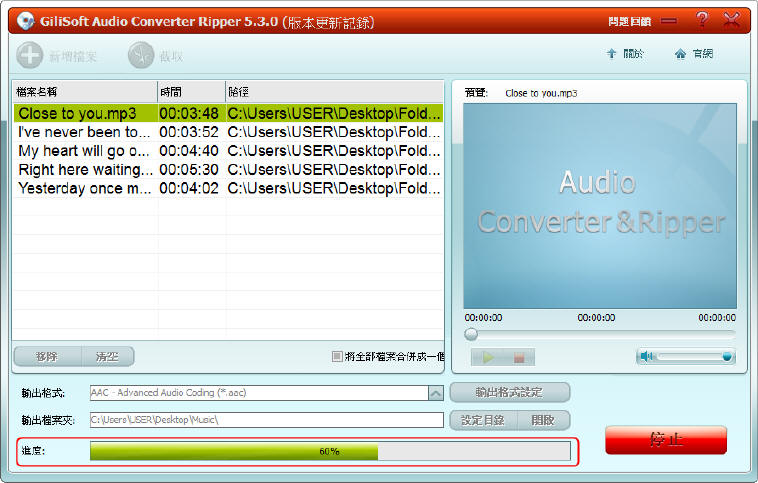The height and width of the screenshot is (483, 758).
Task: Click the feedback link in title bar
Action: click(628, 20)
